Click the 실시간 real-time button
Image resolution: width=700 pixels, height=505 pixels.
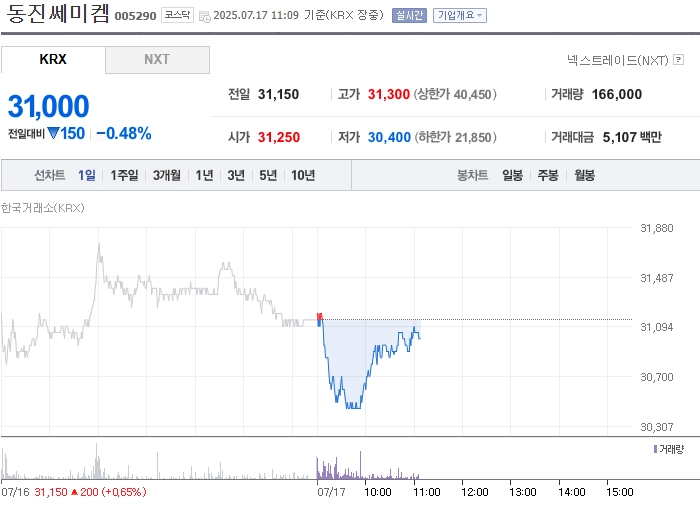409,16
